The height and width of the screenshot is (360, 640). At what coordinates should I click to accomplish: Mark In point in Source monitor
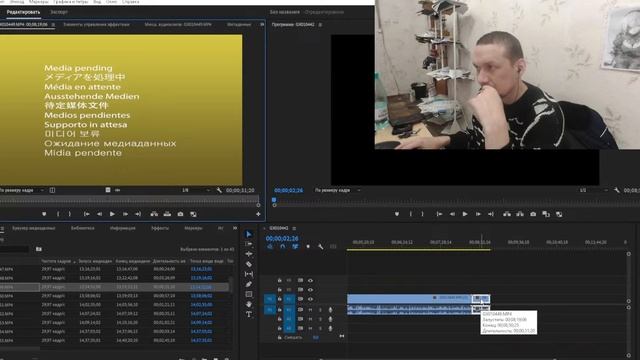tap(58, 214)
